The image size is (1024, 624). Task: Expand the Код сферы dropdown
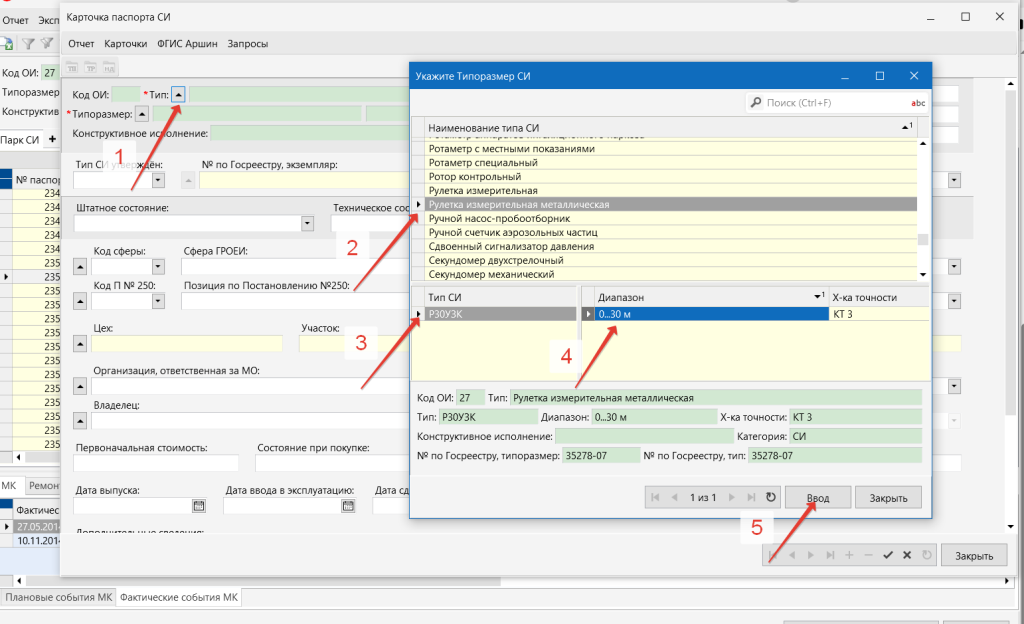[x=158, y=266]
